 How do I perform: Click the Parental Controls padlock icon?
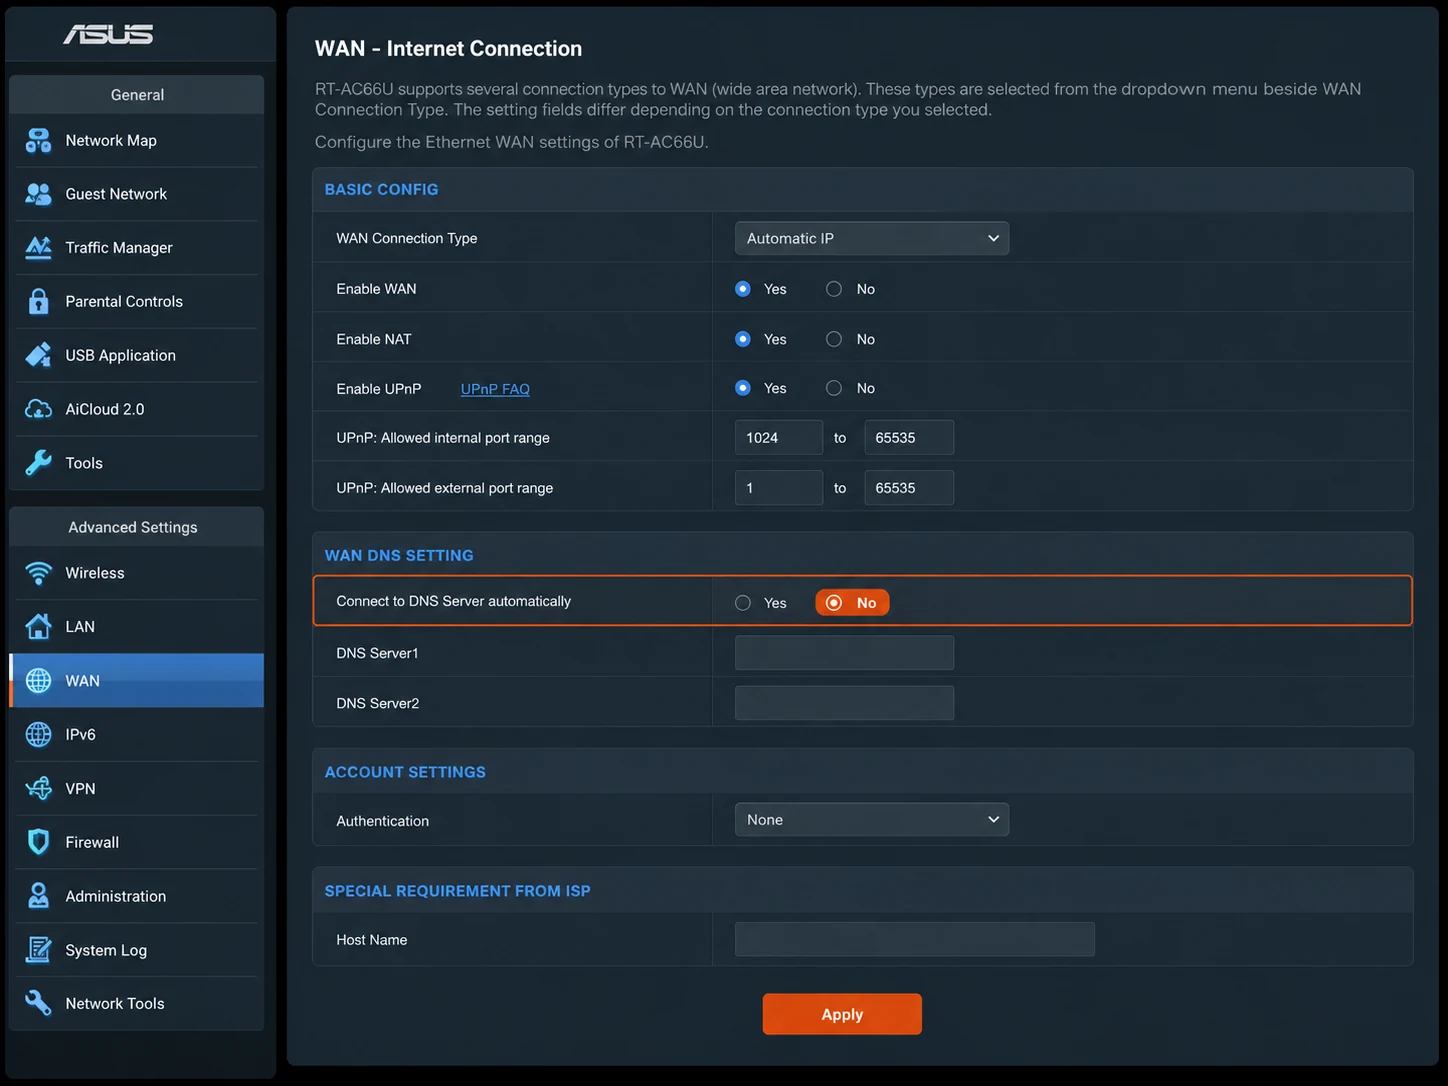pos(38,301)
